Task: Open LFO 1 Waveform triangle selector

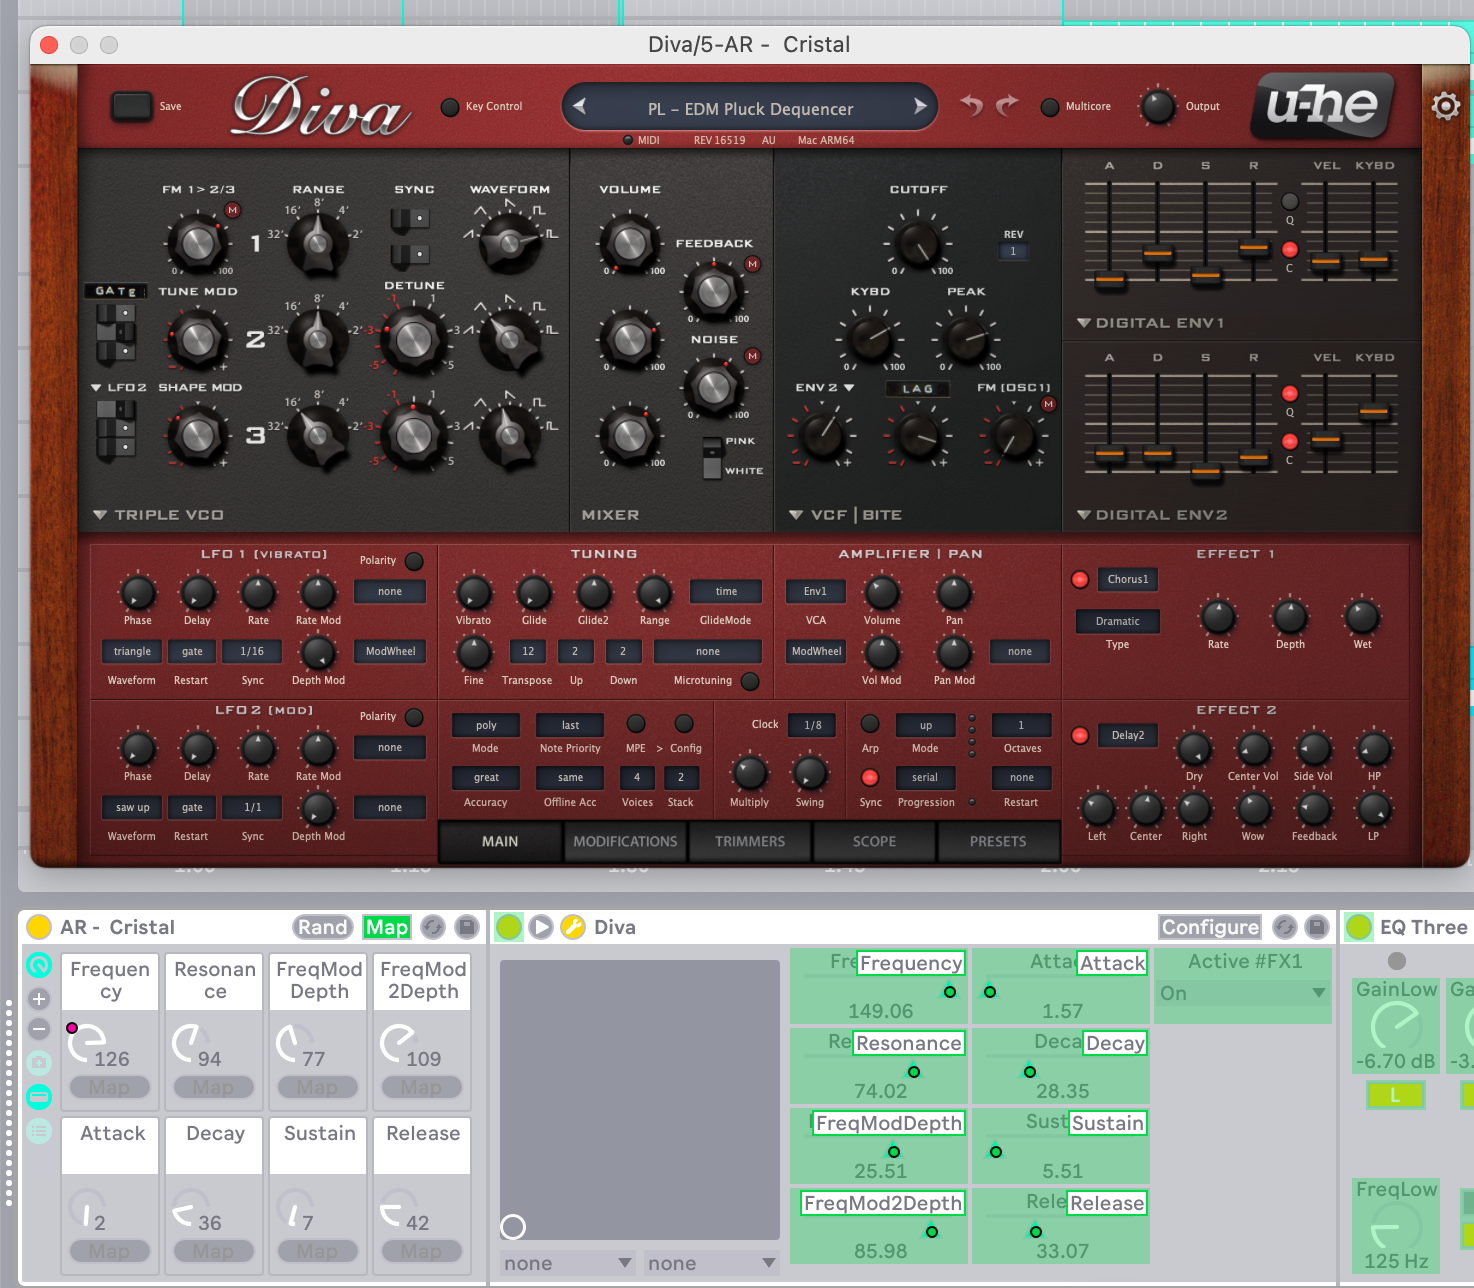Action: [132, 651]
